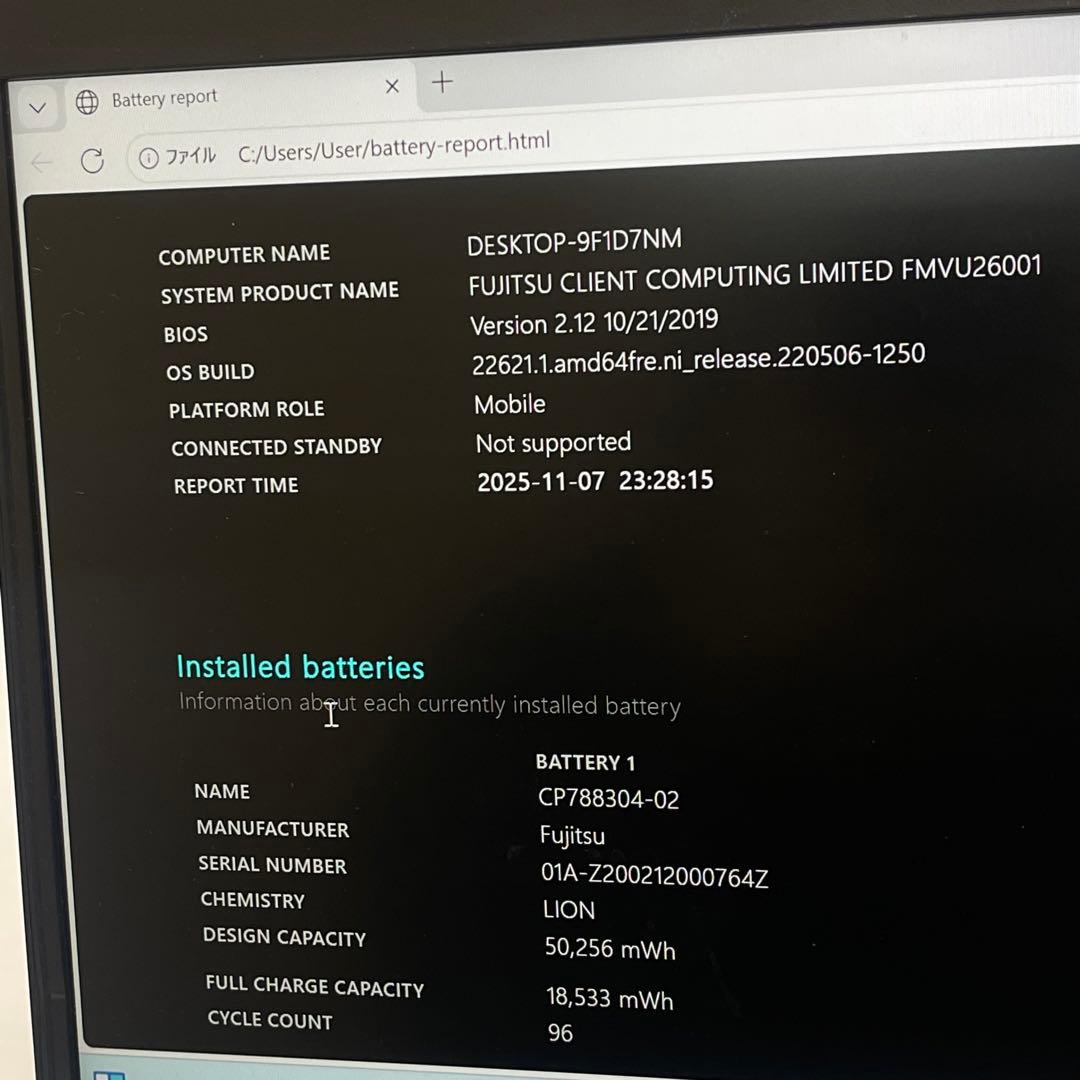Open the tab search chevron dropdown
The height and width of the screenshot is (1080, 1080).
[38, 108]
